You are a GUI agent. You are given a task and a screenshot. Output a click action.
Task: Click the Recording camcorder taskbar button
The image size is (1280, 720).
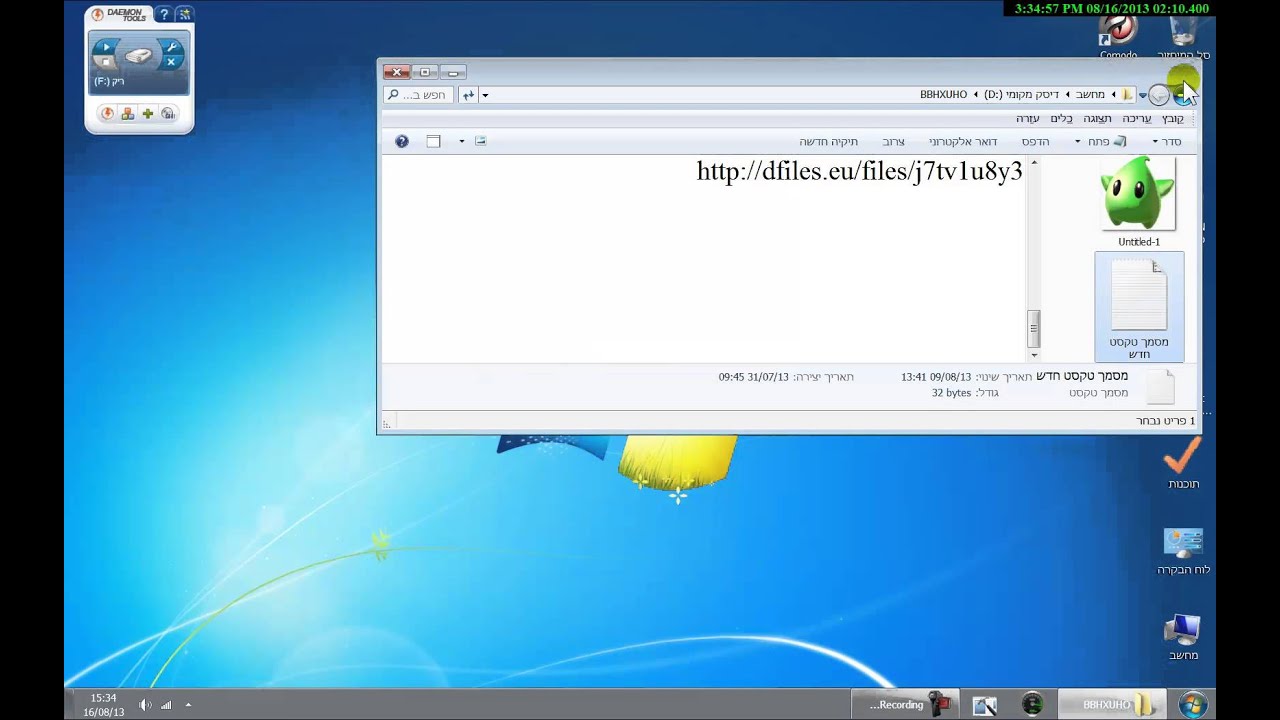point(907,705)
